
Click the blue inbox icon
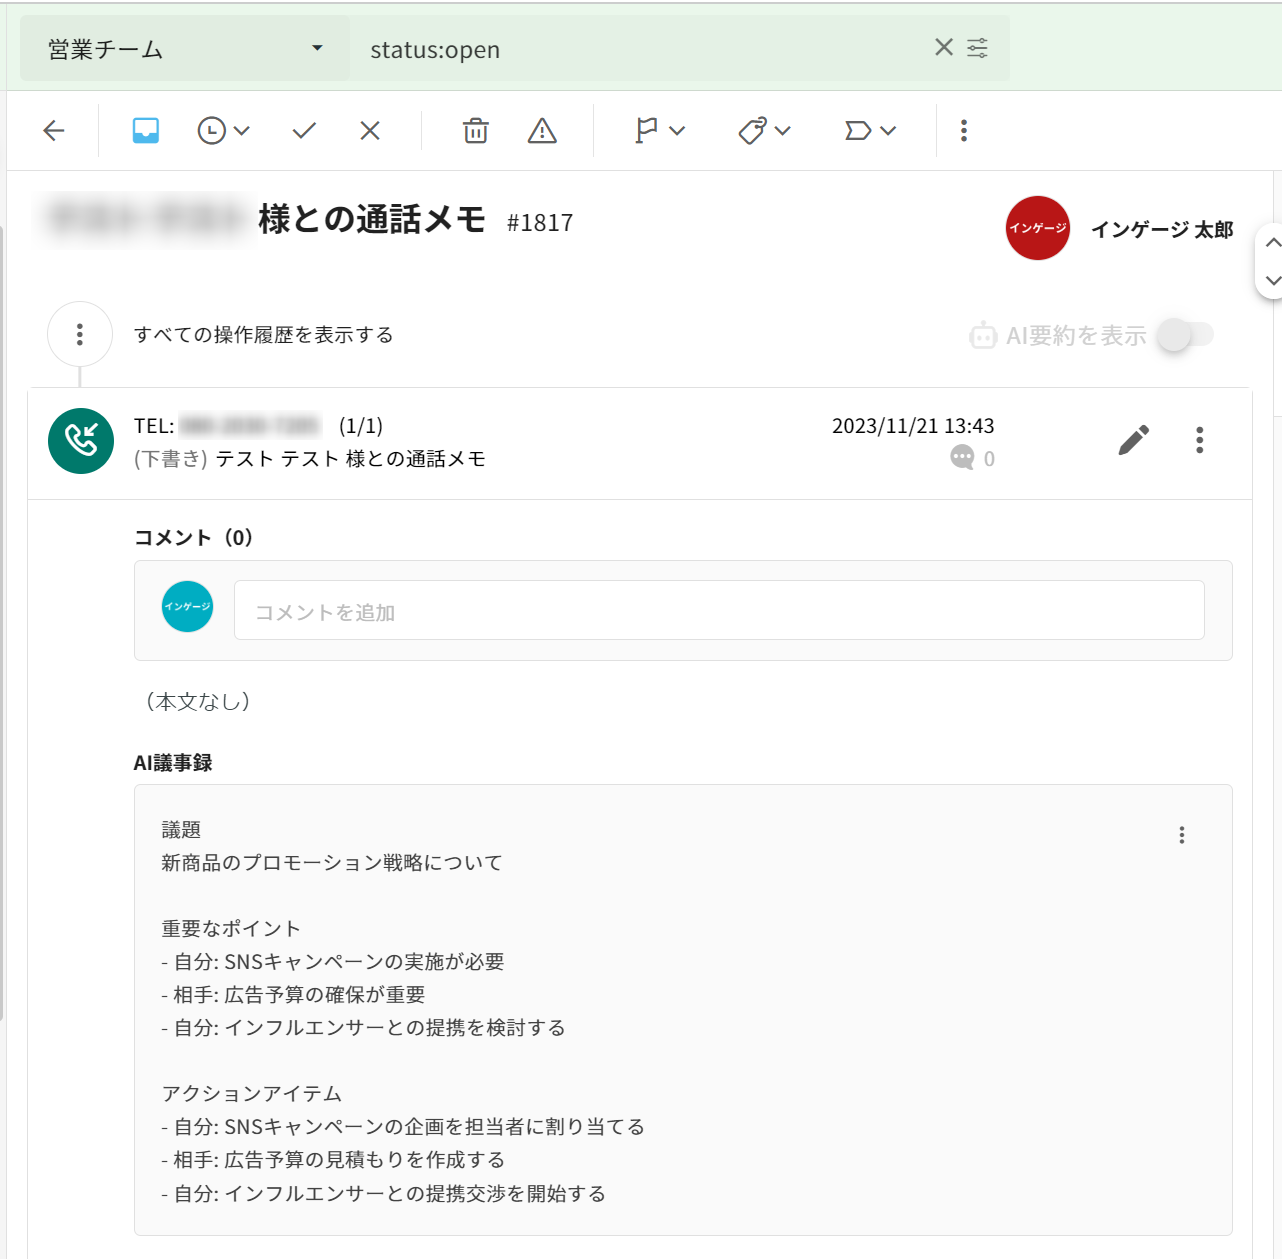click(x=146, y=130)
